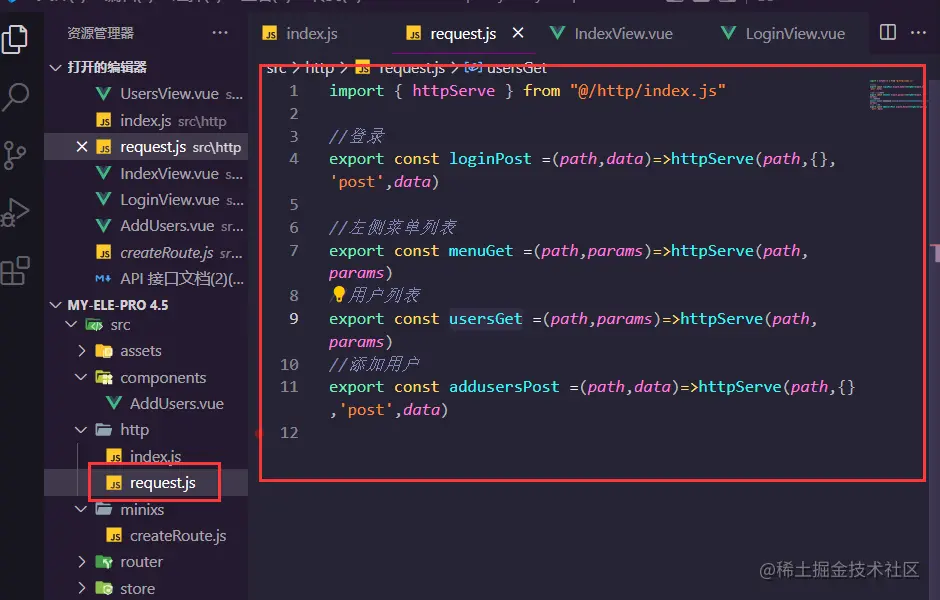940x600 pixels.
Task: Open Explorer panel more actions menu
Action: [220, 33]
